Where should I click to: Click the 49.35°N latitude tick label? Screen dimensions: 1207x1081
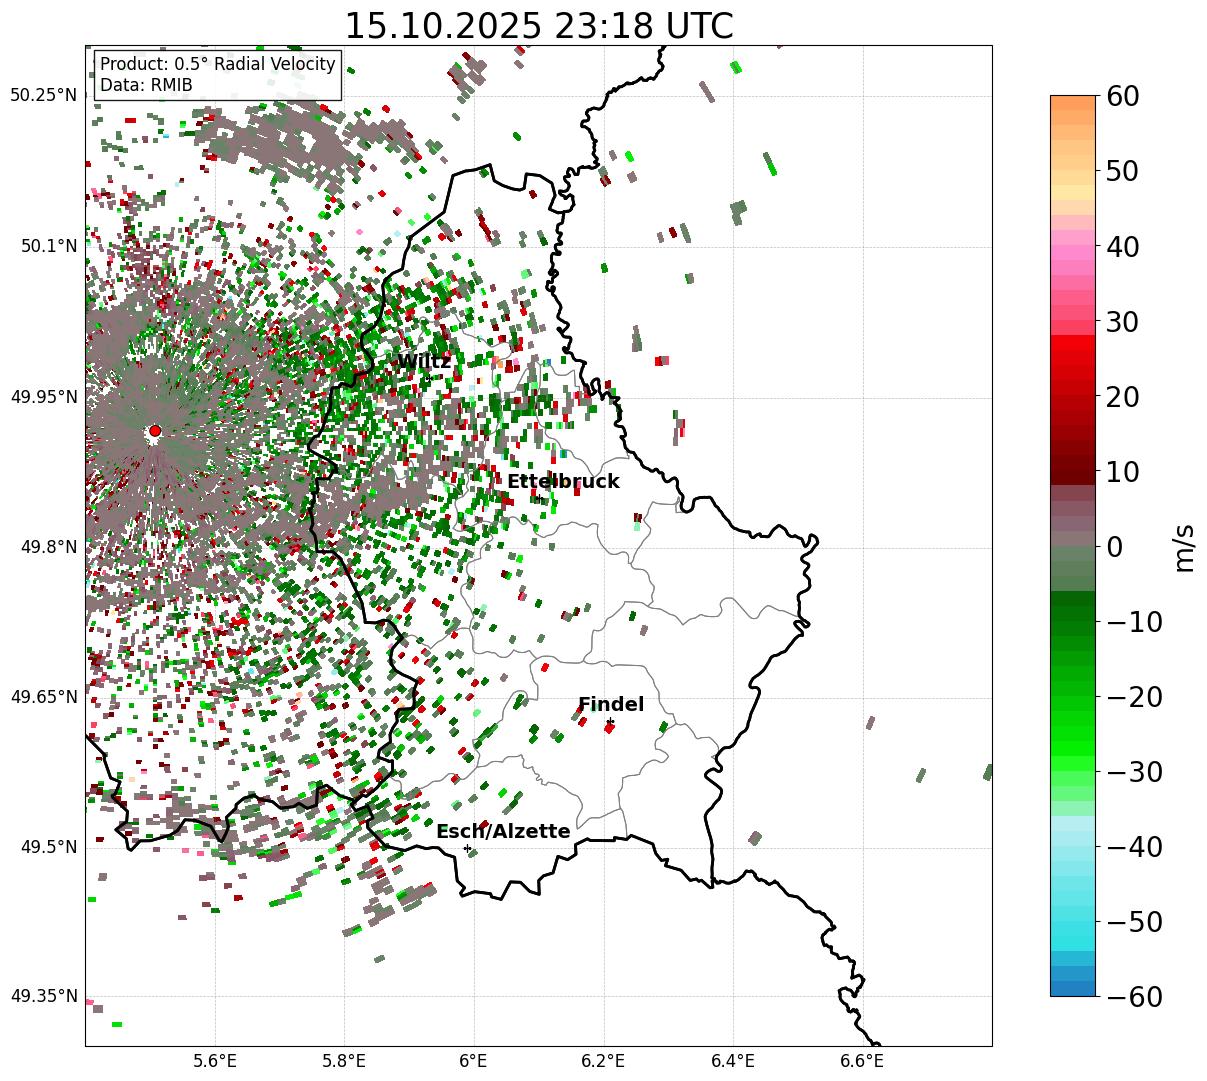(43, 996)
